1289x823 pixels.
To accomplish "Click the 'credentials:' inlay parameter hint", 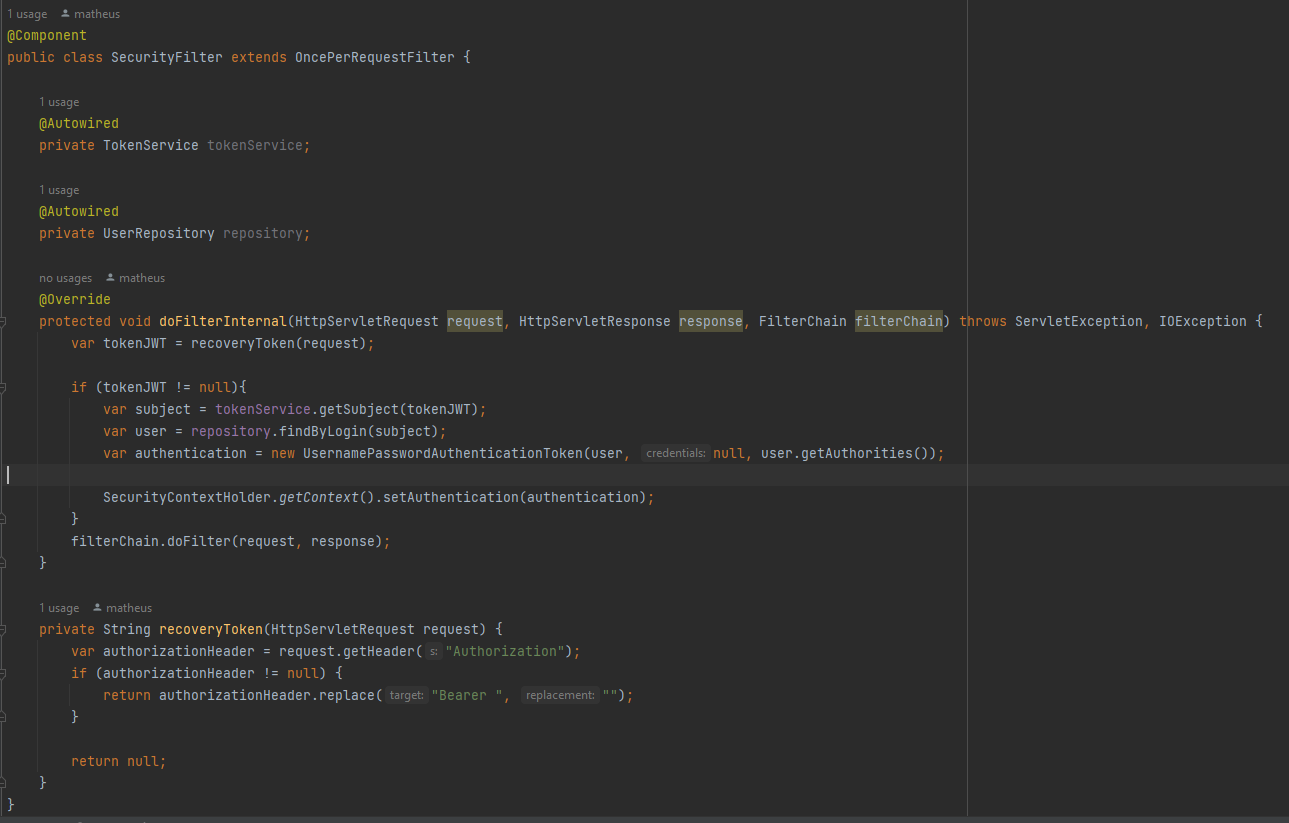I will point(676,454).
